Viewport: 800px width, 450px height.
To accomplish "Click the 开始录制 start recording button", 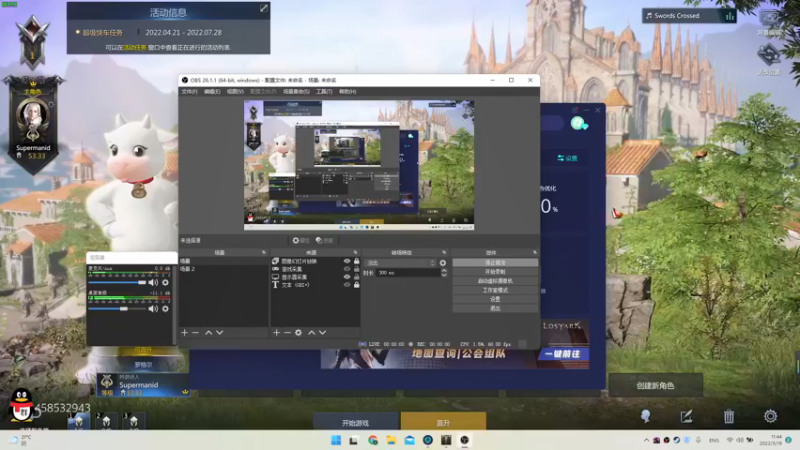I will [x=495, y=272].
